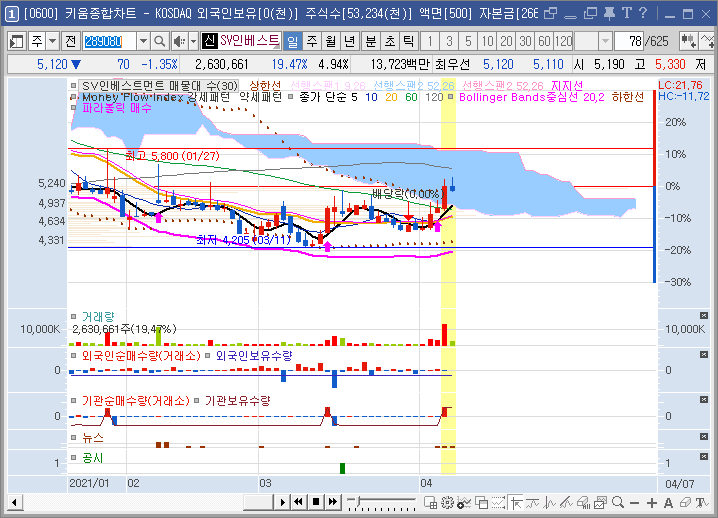Click the 60 interval button
Screen dimensions: 718x518
[x=544, y=42]
